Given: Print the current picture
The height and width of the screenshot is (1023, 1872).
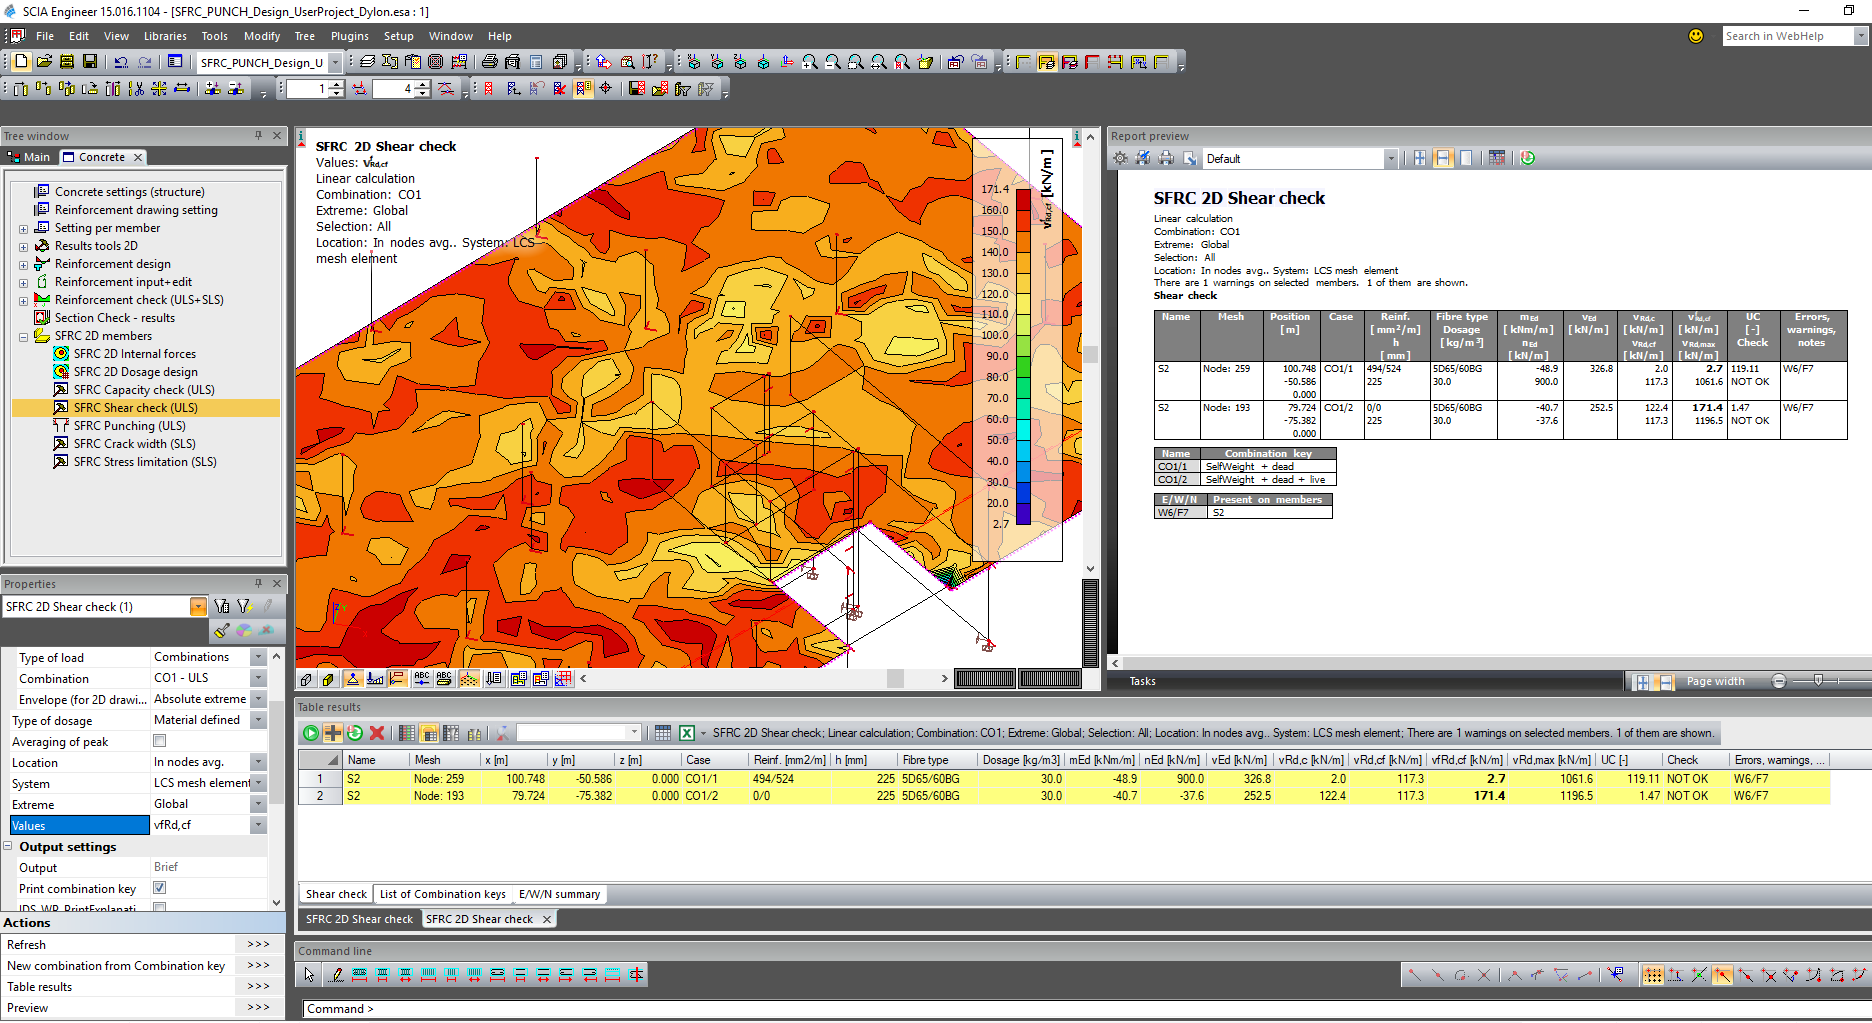Looking at the screenshot, I should coord(489,62).
